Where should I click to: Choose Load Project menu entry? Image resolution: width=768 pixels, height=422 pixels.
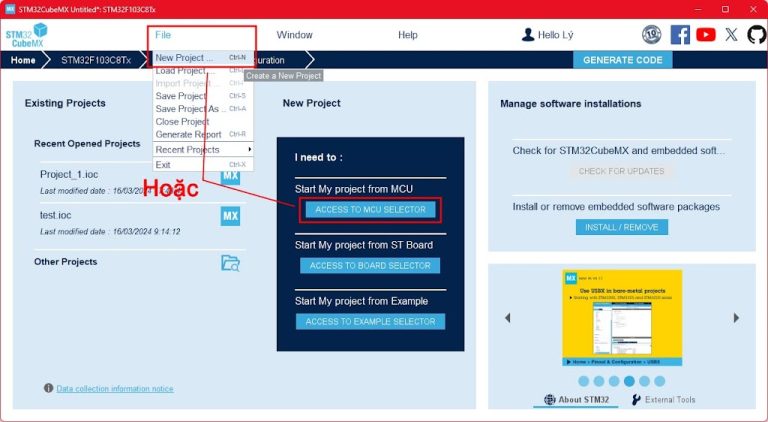click(x=203, y=70)
